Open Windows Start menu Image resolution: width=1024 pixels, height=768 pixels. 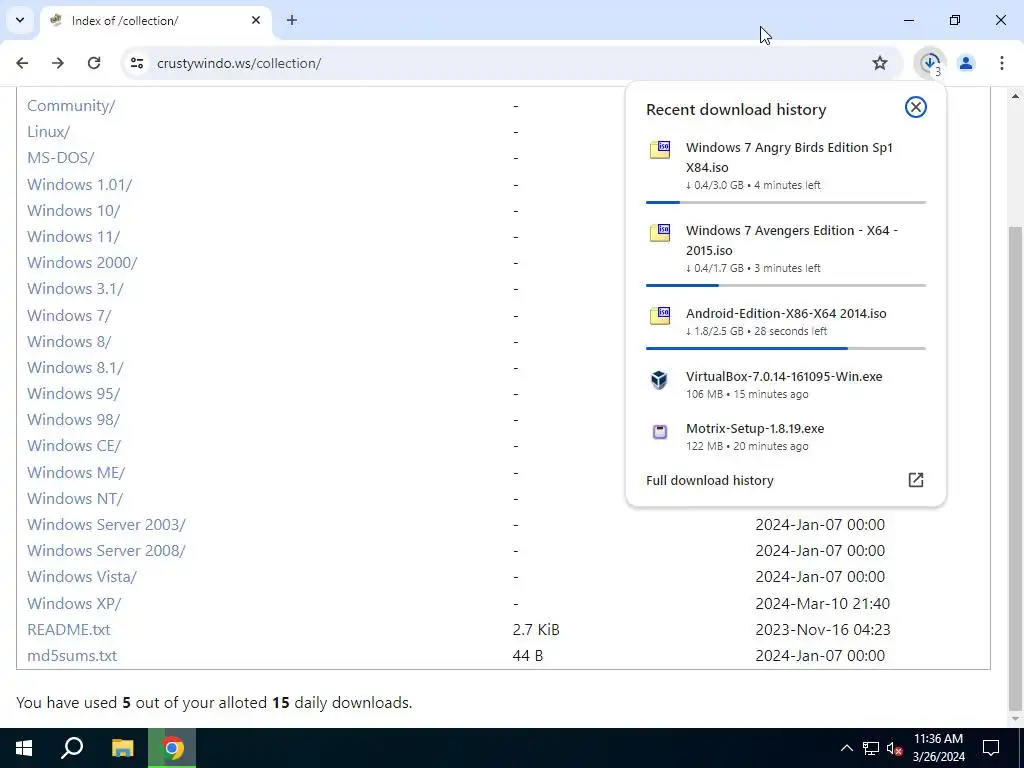coord(24,748)
